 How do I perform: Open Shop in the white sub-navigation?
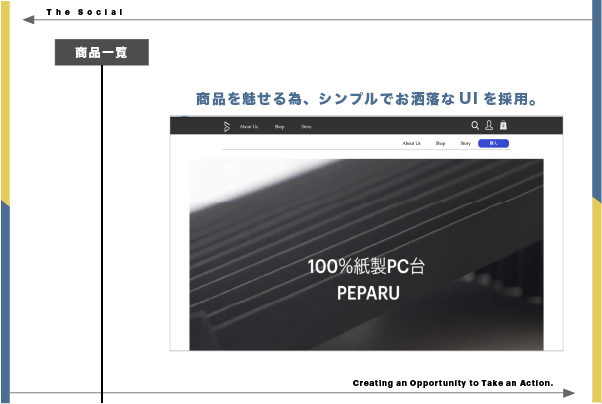pos(440,144)
